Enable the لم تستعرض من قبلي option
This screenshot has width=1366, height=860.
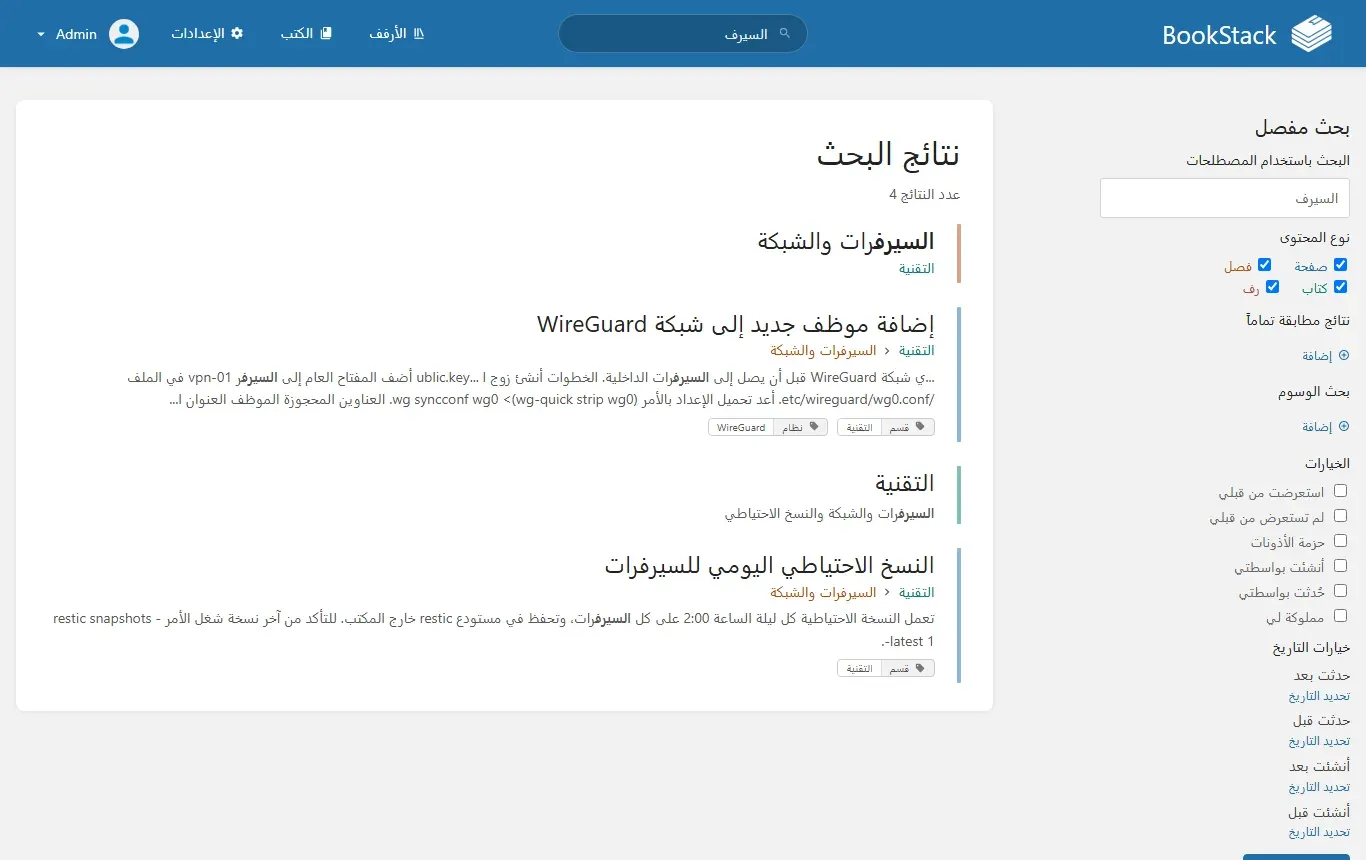(x=1341, y=516)
